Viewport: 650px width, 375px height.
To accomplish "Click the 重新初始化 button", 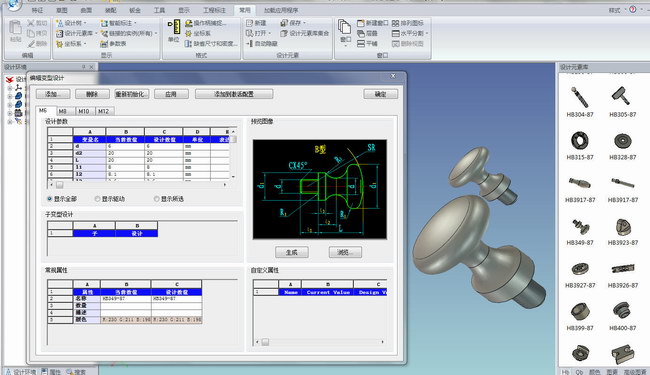I will click(131, 94).
